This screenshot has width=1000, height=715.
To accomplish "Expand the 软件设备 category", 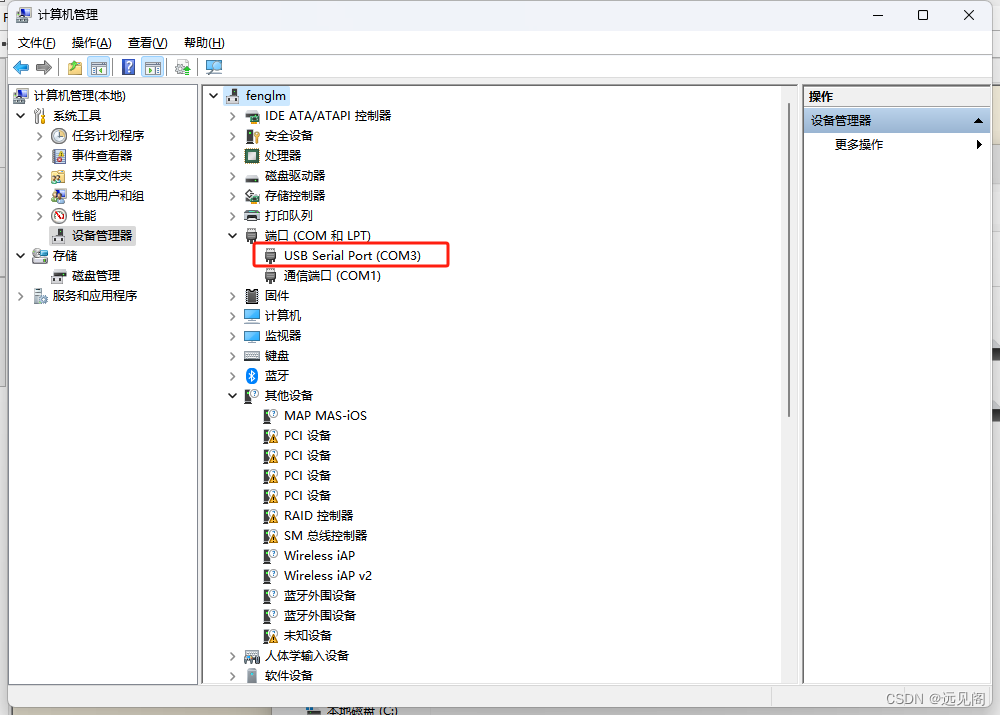I will coord(233,675).
